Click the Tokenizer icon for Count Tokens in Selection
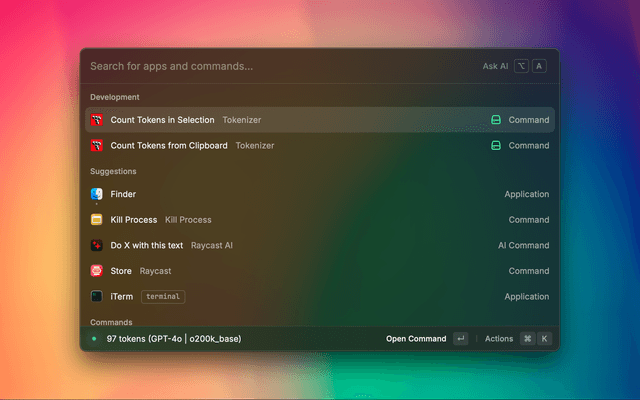Image resolution: width=640 pixels, height=400 pixels. tap(97, 120)
